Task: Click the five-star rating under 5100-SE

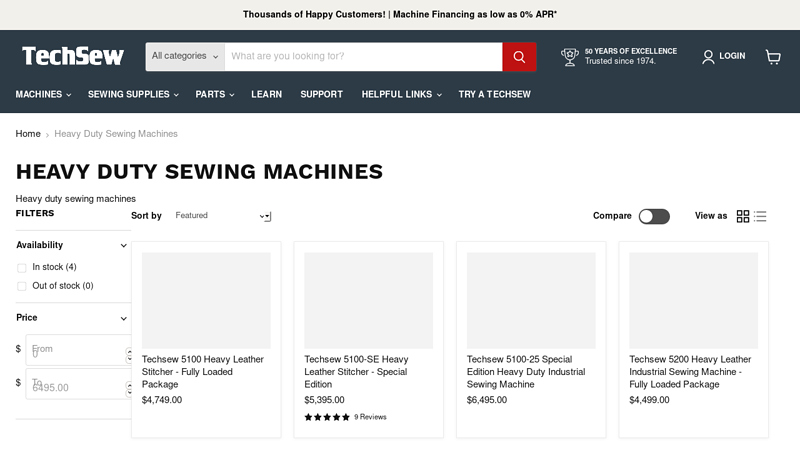Action: pos(327,417)
